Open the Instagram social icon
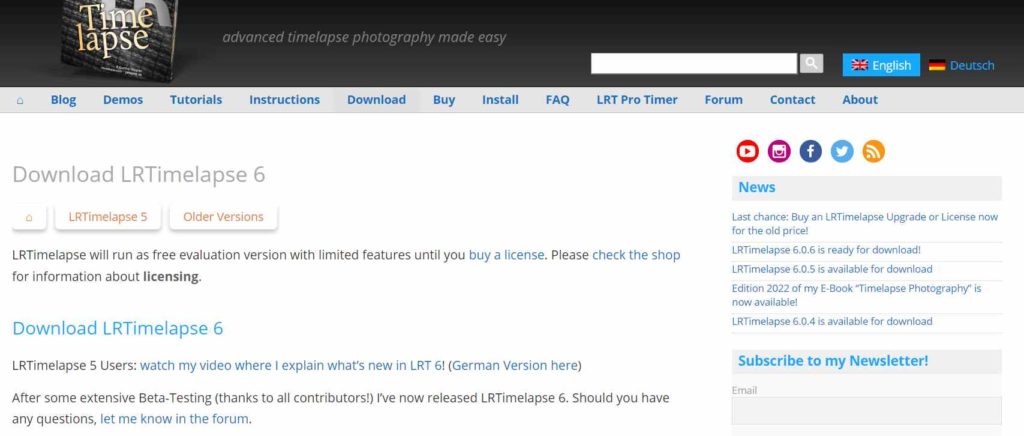The width and height of the screenshot is (1024, 436). pos(779,151)
